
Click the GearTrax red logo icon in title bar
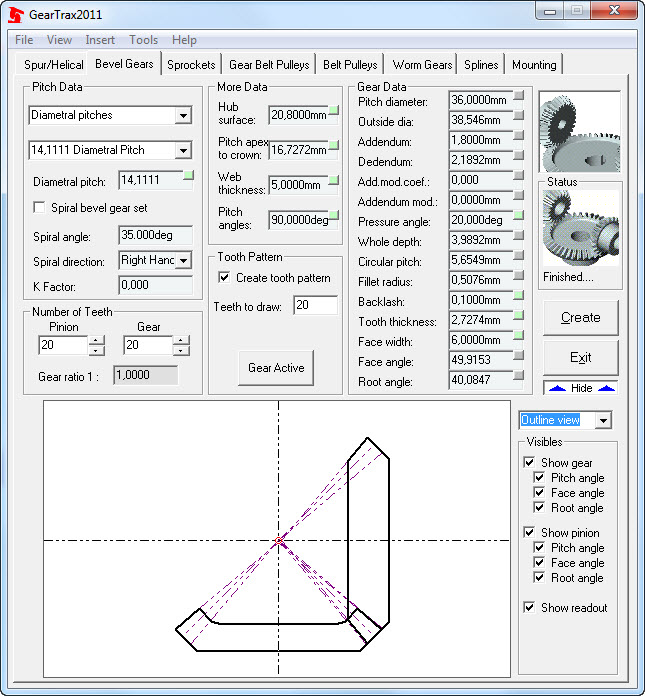click(16, 14)
